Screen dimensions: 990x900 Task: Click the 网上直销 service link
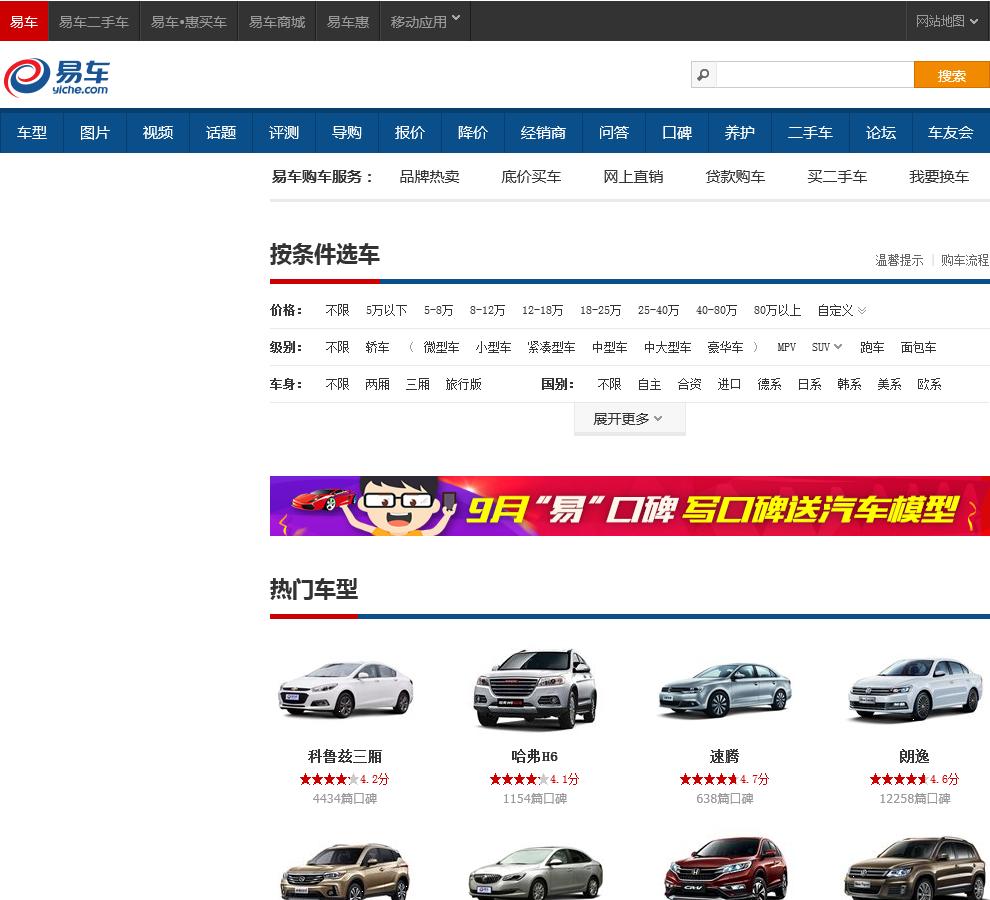(x=633, y=177)
